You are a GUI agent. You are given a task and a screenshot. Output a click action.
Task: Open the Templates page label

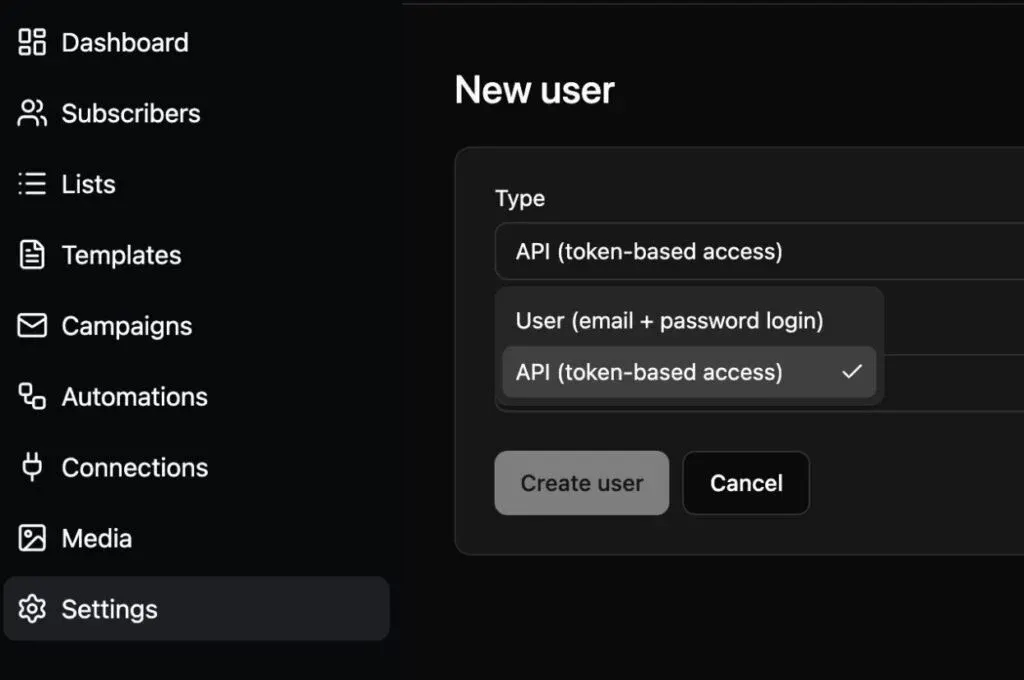[x=121, y=255]
